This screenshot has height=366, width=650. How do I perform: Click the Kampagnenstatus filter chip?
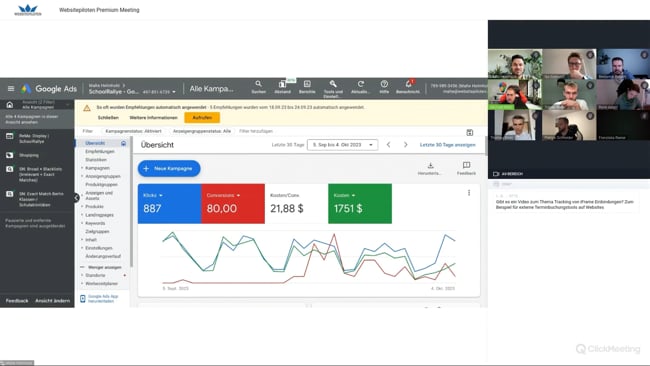pos(133,131)
